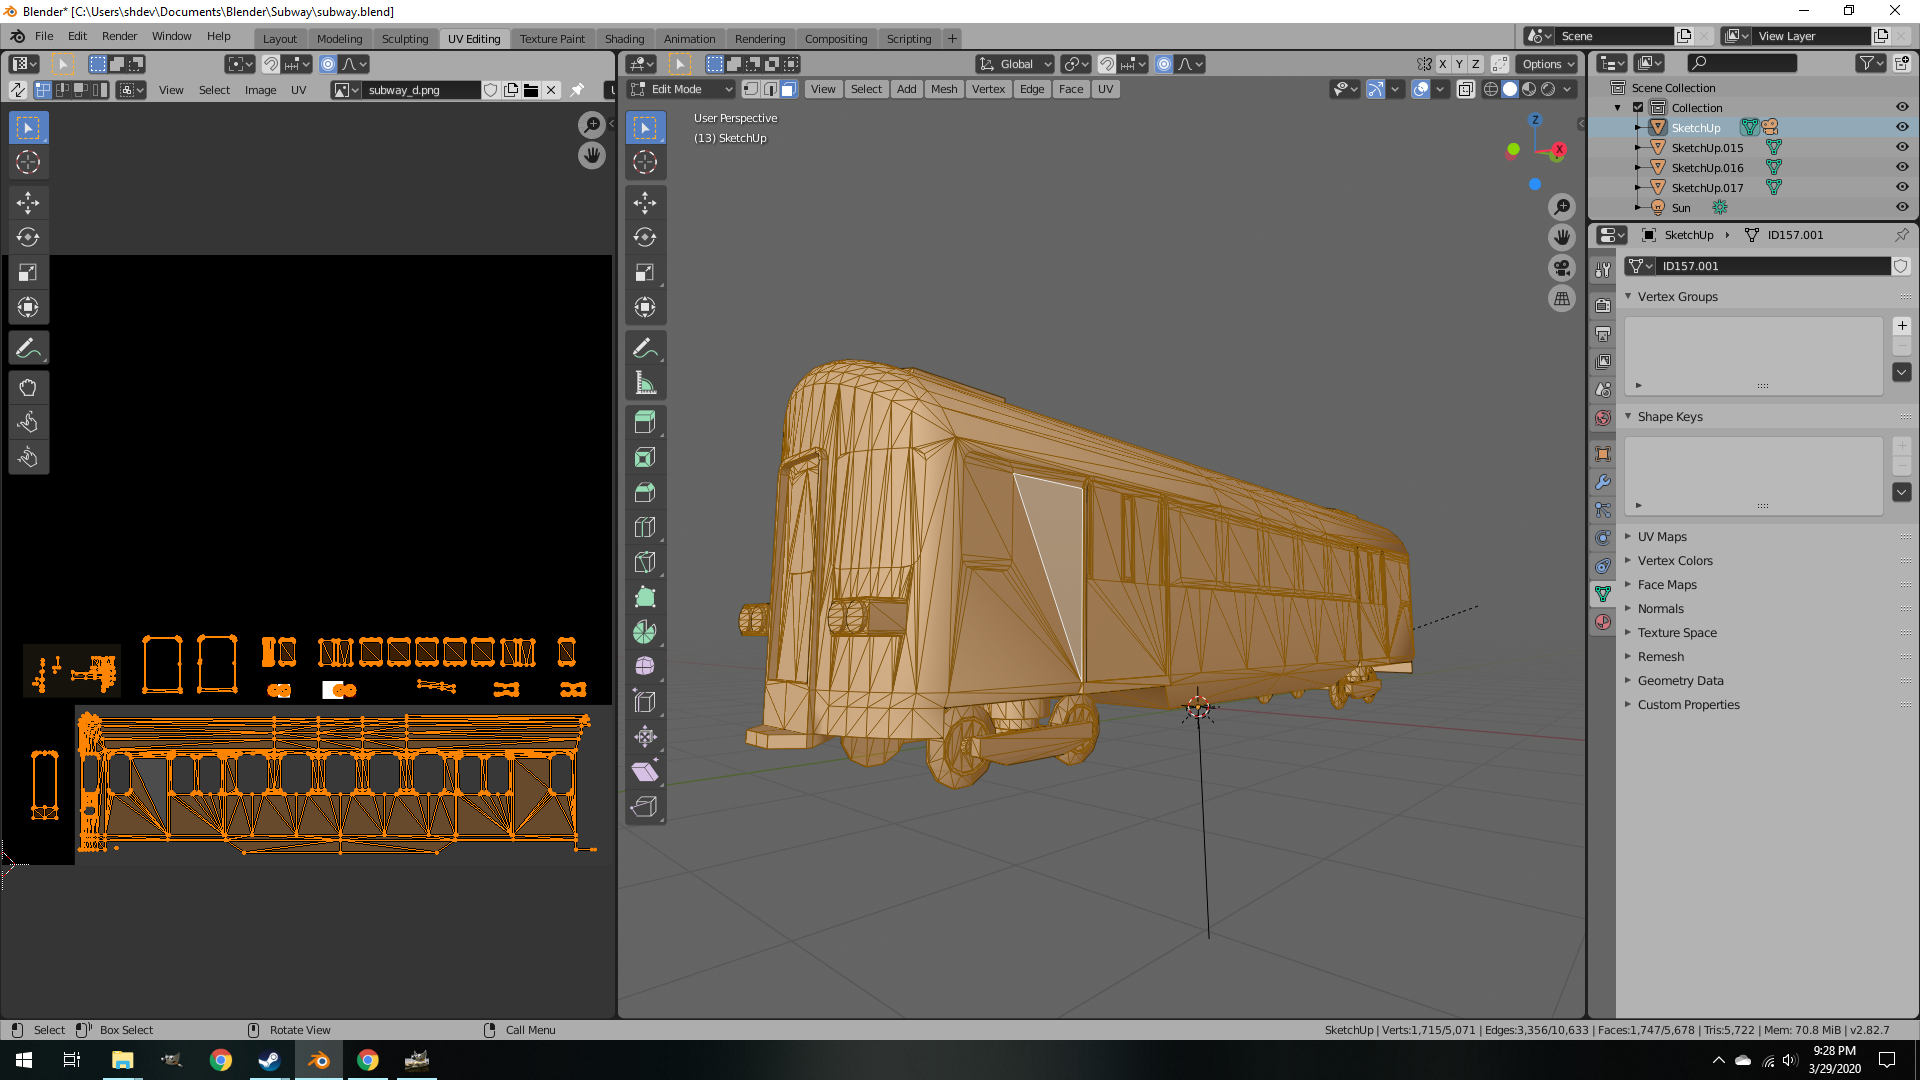Select the Edge Slide tool
The image size is (1920, 1080).
pyautogui.click(x=645, y=702)
